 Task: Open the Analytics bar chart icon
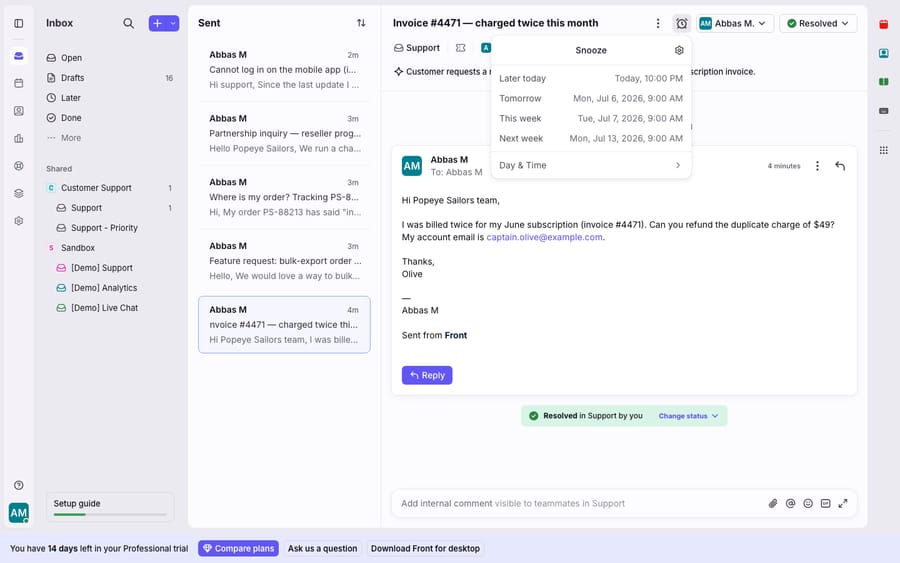point(19,138)
